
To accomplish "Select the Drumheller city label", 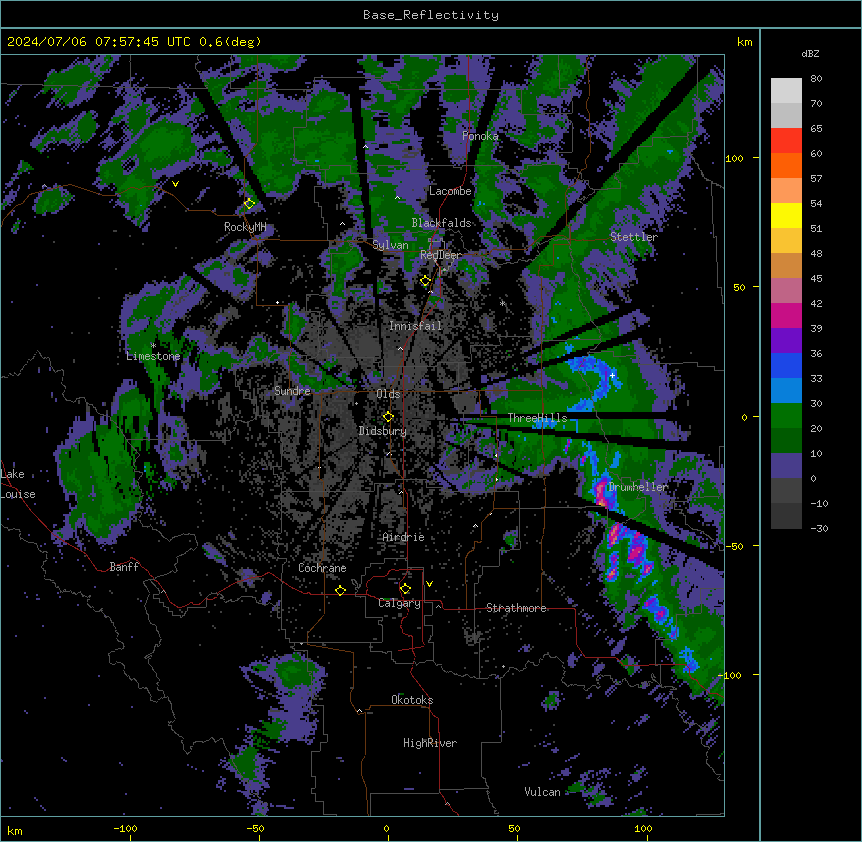I will pos(638,487).
